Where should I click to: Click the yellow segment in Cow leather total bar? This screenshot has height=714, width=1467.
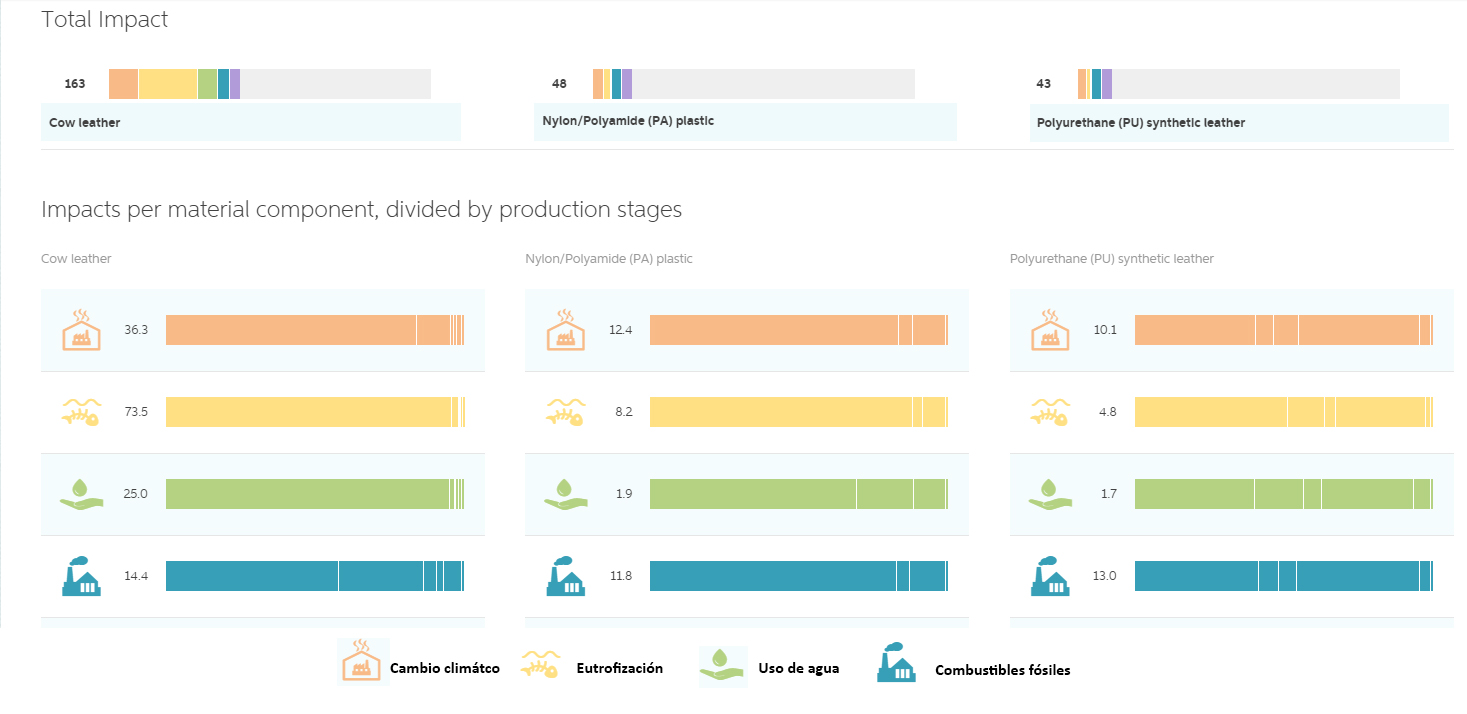coord(168,84)
